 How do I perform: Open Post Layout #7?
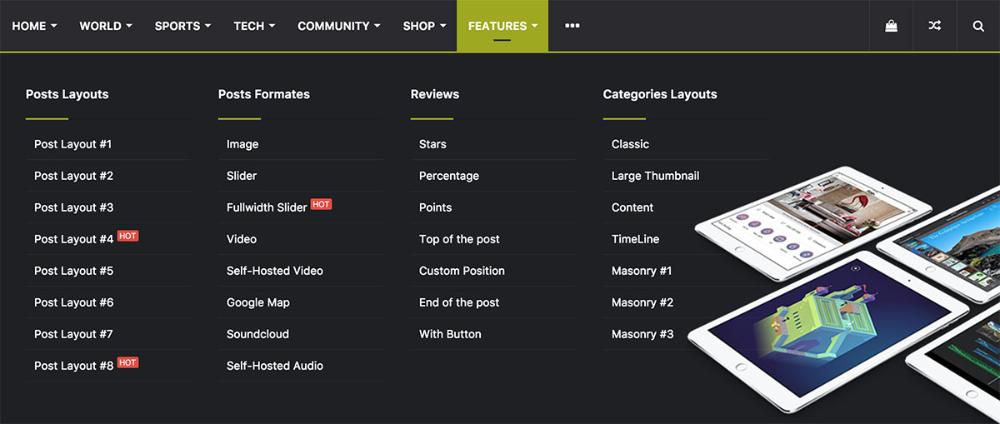[73, 334]
